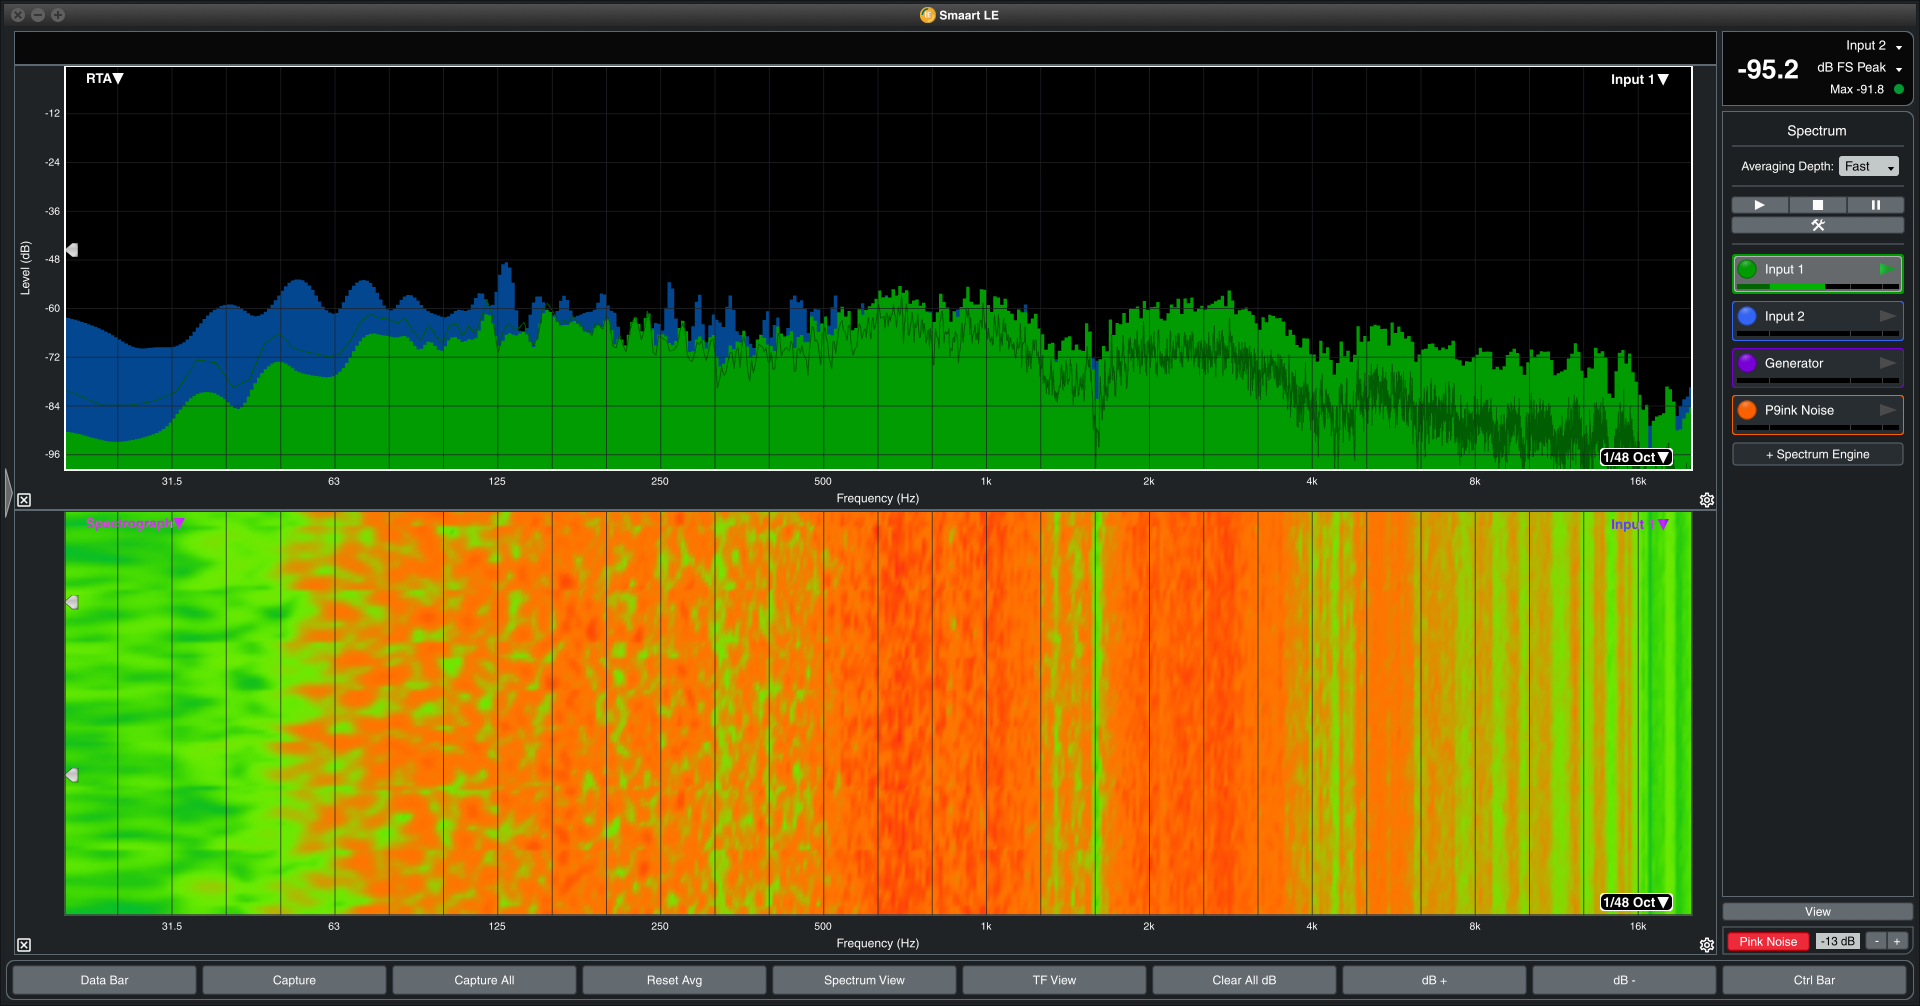Open the Input 2 meter source dropdown
This screenshot has width=1920, height=1006.
coord(1873,46)
